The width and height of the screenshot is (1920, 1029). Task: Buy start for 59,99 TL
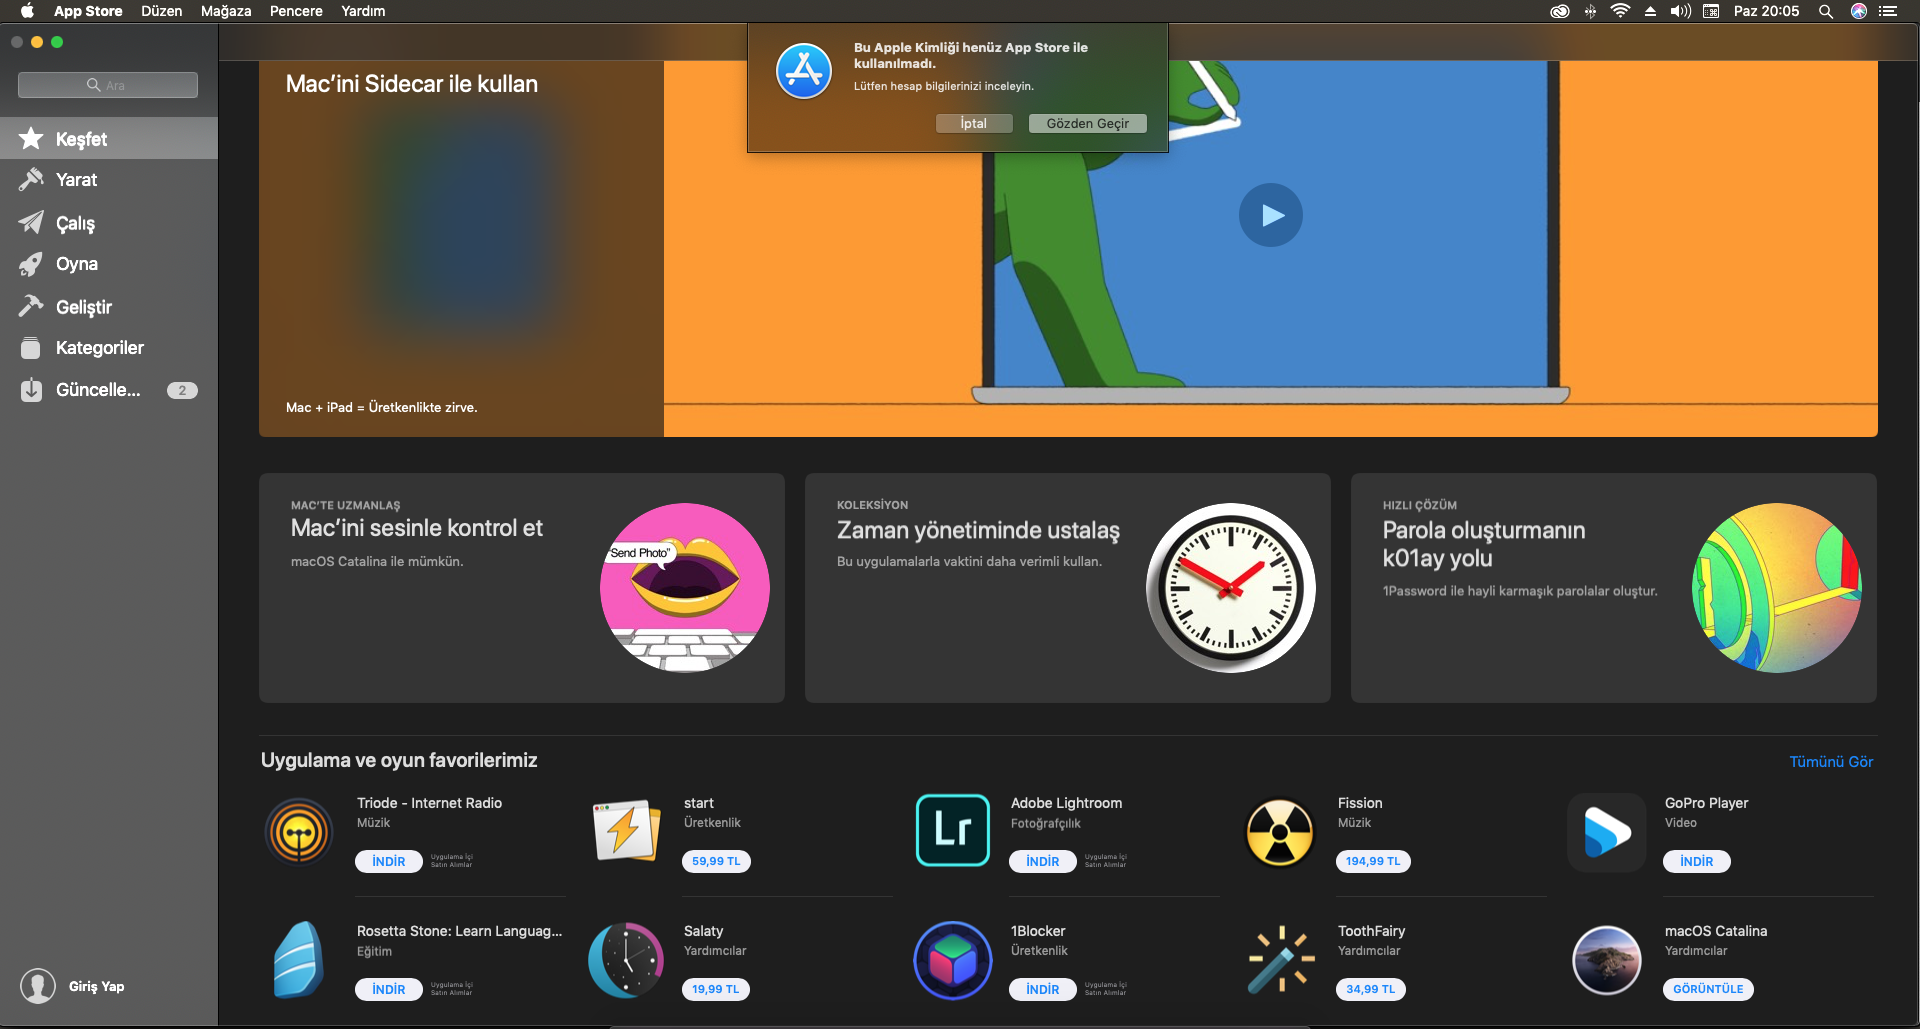tap(716, 861)
